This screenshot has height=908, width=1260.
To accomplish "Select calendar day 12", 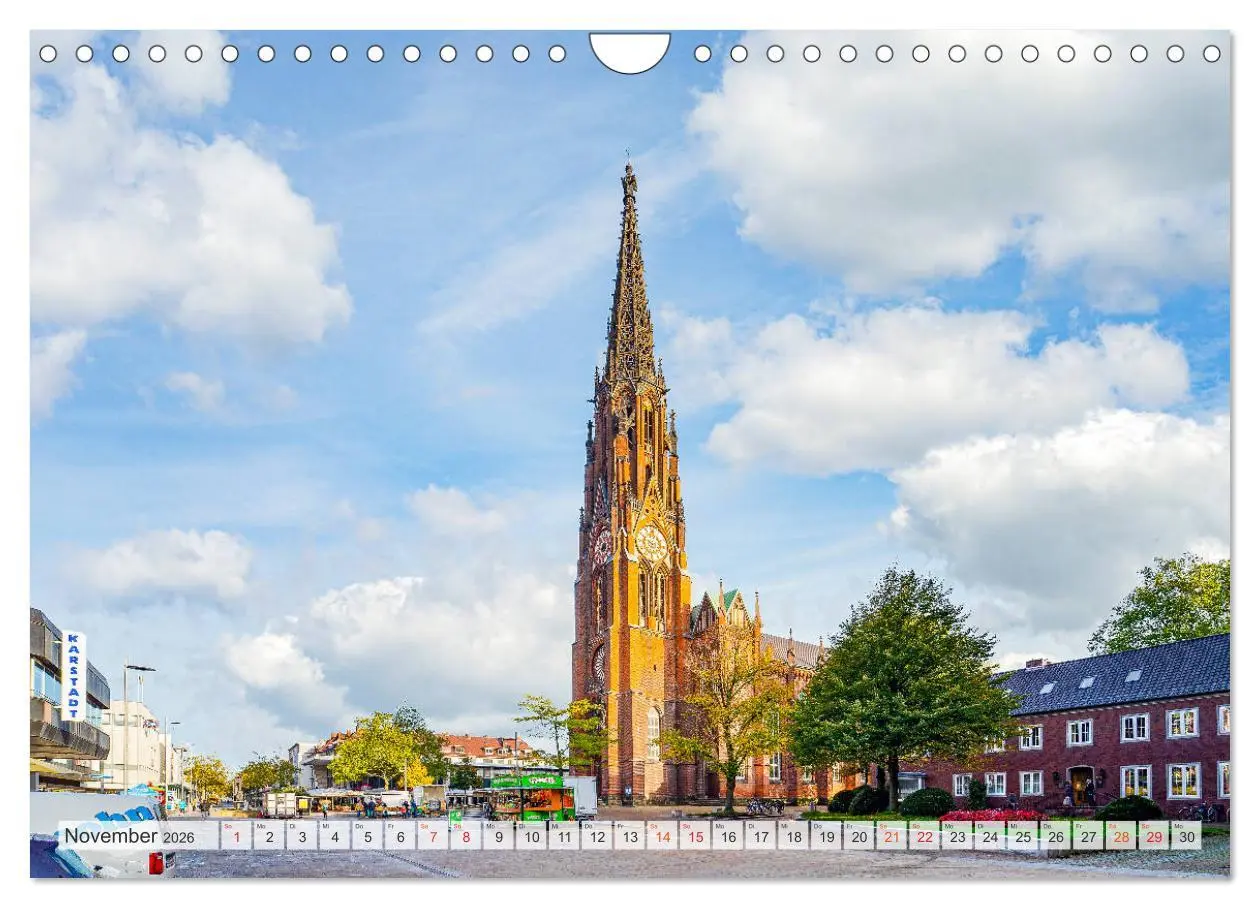I will click(597, 836).
